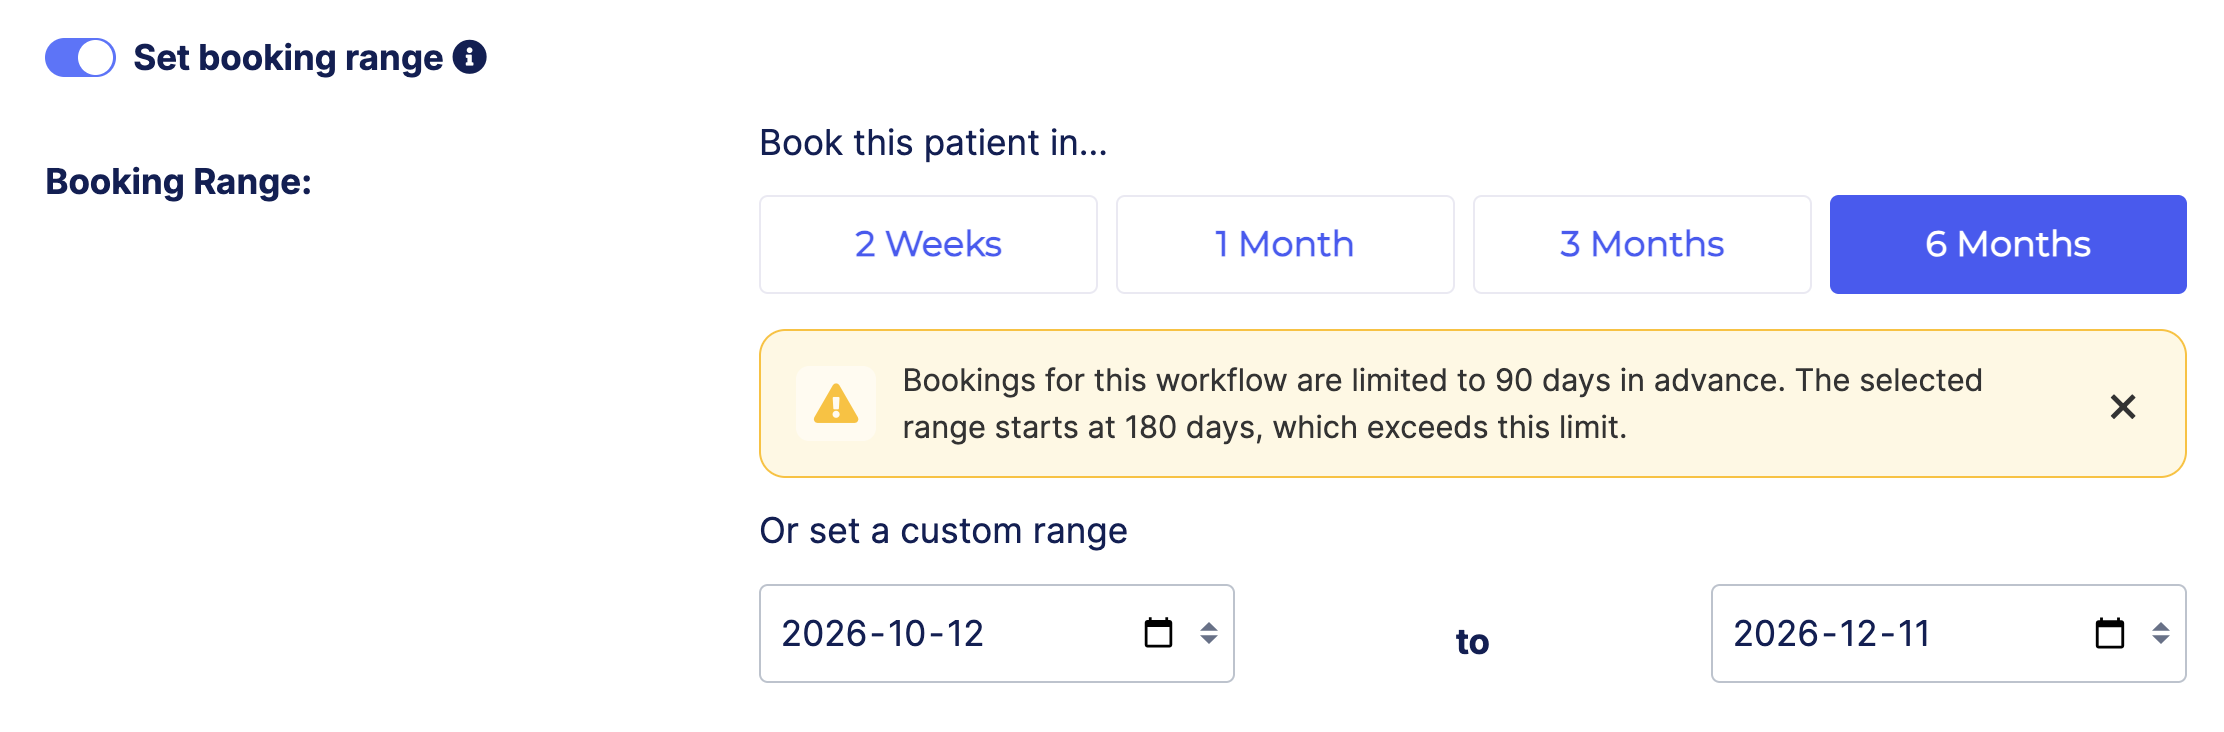Decrease end date using the down arrow

tap(2161, 640)
